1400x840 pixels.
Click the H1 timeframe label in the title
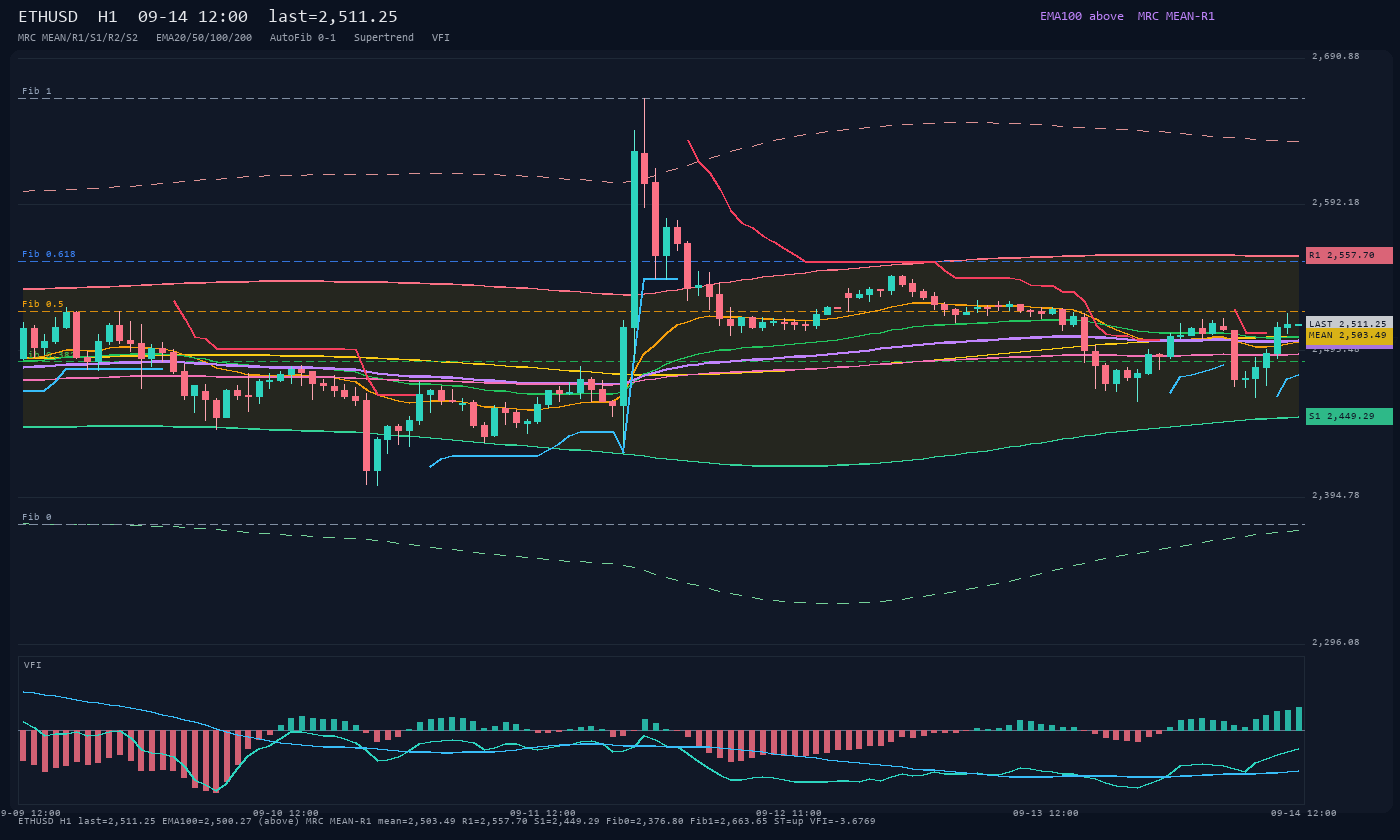point(108,17)
